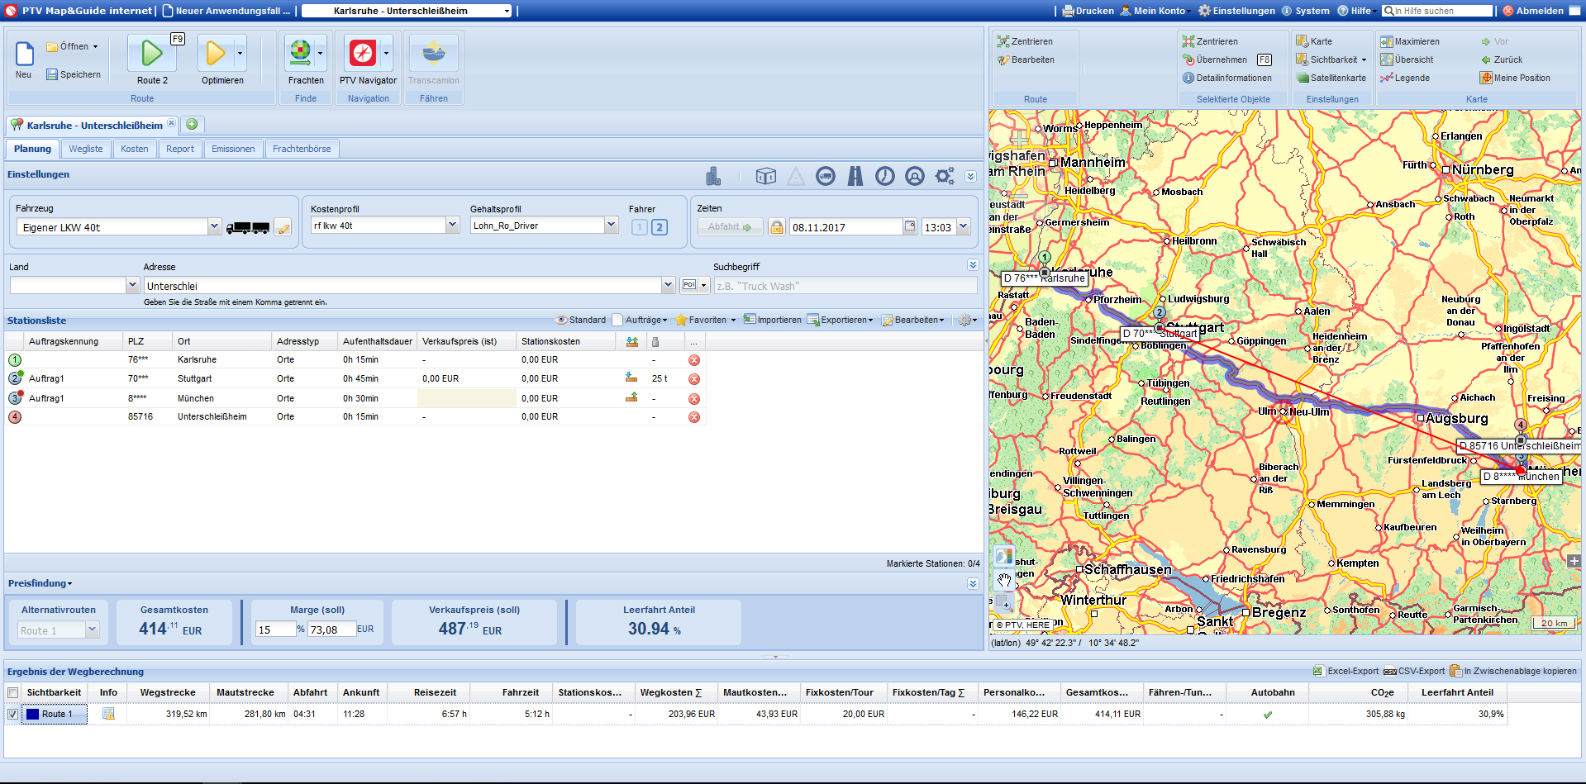Delete the Karlsruhe station row

(x=694, y=360)
